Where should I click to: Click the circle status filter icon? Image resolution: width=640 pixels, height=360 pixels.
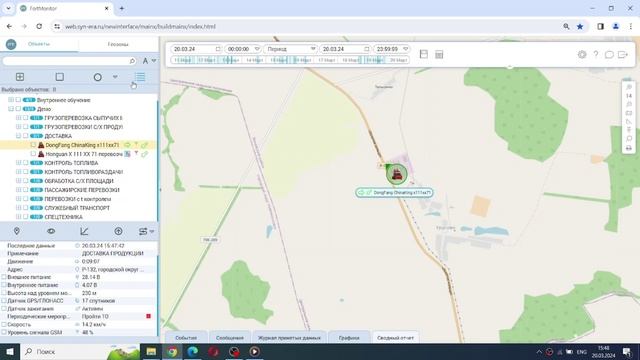(98, 77)
